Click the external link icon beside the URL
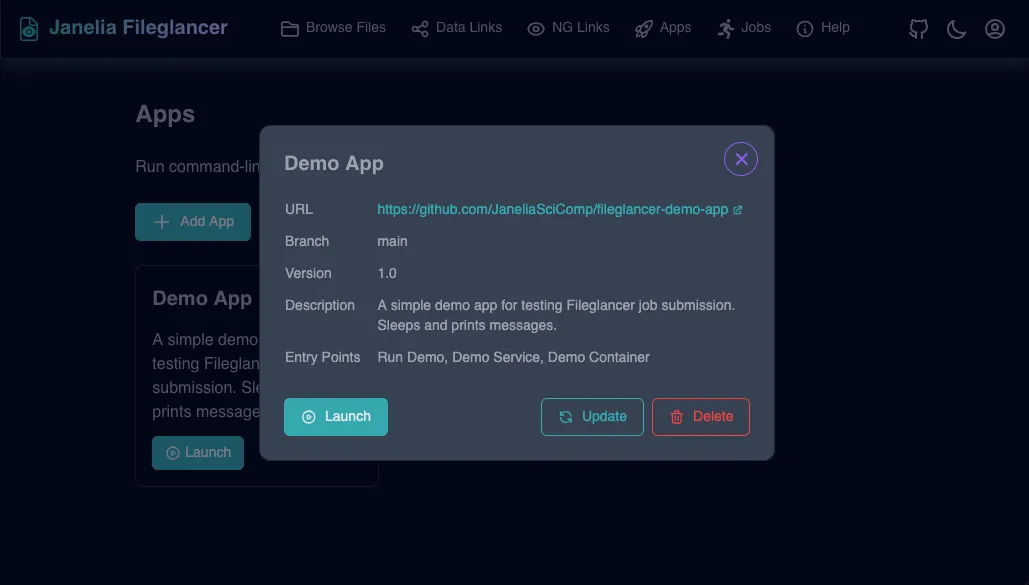Image resolution: width=1029 pixels, height=585 pixels. (737, 209)
